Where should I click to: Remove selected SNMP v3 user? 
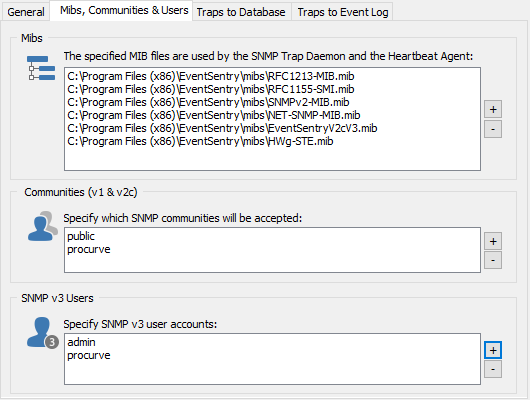493,369
